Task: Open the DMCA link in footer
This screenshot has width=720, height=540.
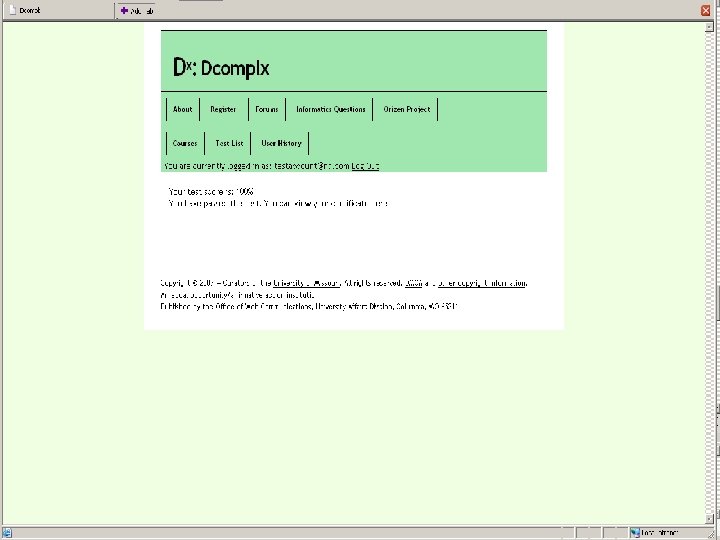Action: (413, 283)
